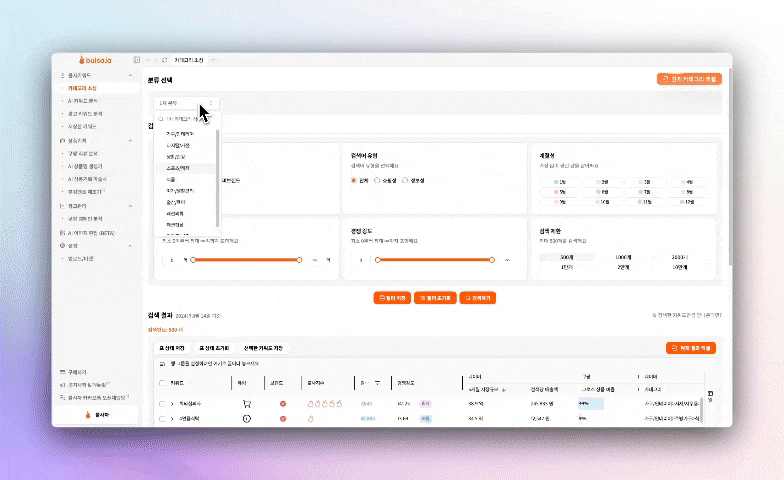Viewport: 784px width, 480px height.
Task: Click the red brand marker in the second row
Action: tap(283, 418)
